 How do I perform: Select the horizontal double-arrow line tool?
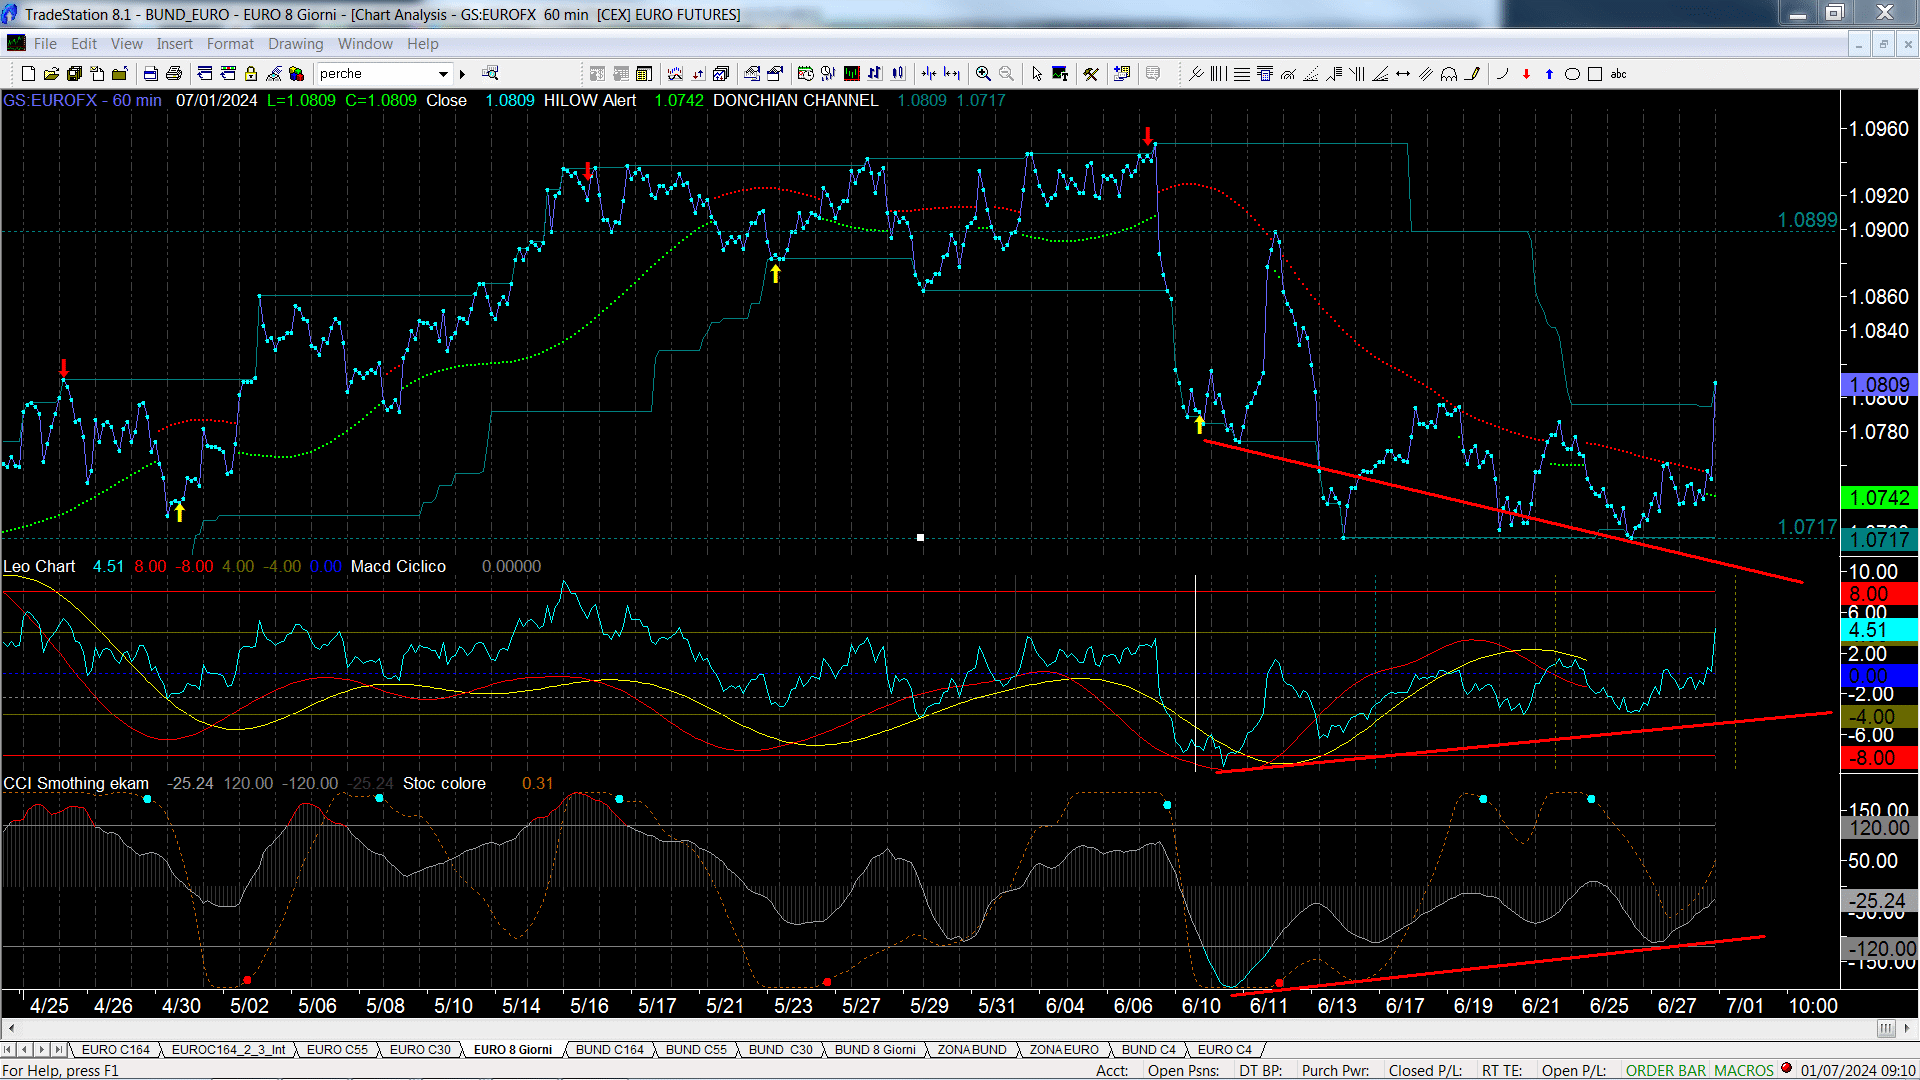(x=1403, y=74)
